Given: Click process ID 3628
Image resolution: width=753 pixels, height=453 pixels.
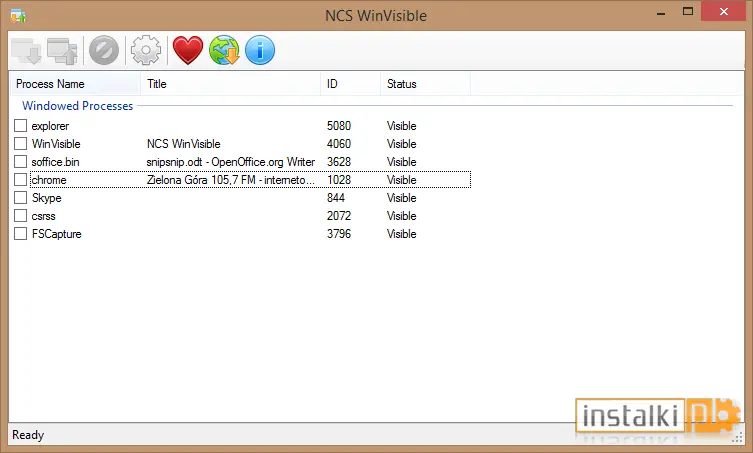Looking at the screenshot, I should 339,162.
